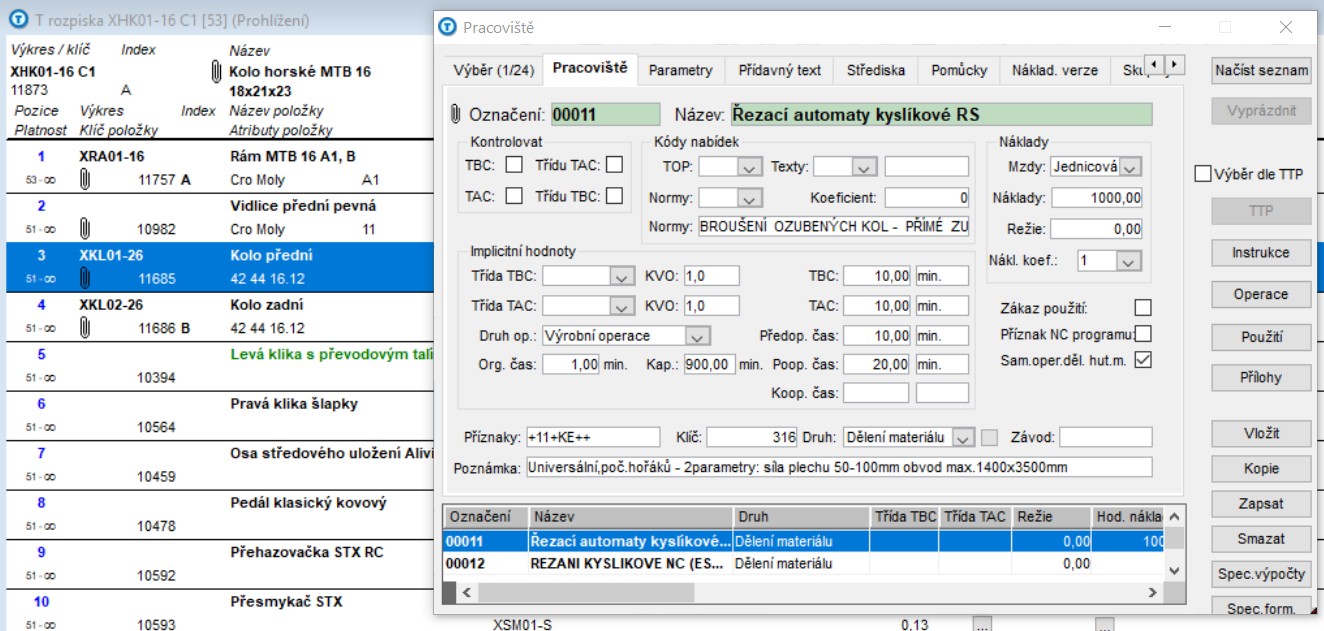
Task: Select row 9 Přehazovačka STX RC
Action: tap(220, 564)
